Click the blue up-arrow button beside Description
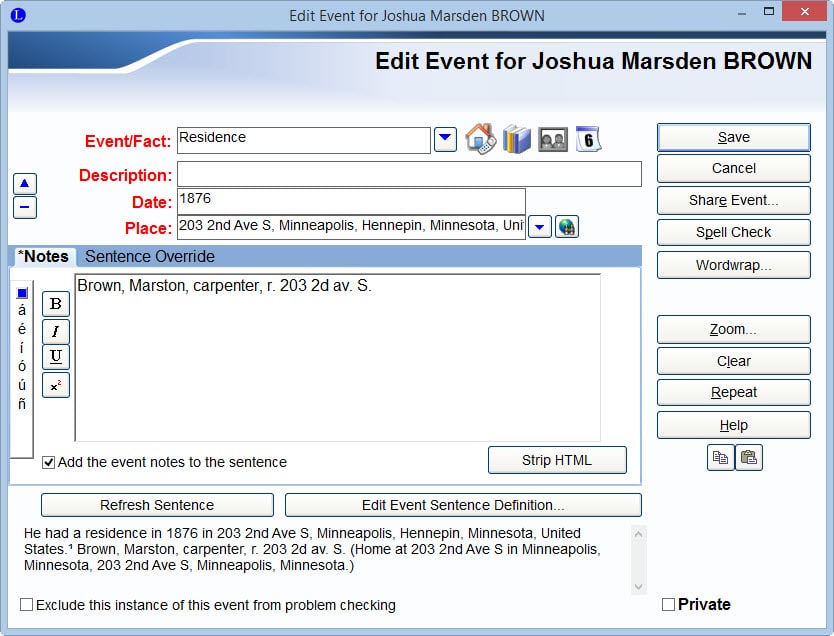834x636 pixels. pyautogui.click(x=24, y=183)
